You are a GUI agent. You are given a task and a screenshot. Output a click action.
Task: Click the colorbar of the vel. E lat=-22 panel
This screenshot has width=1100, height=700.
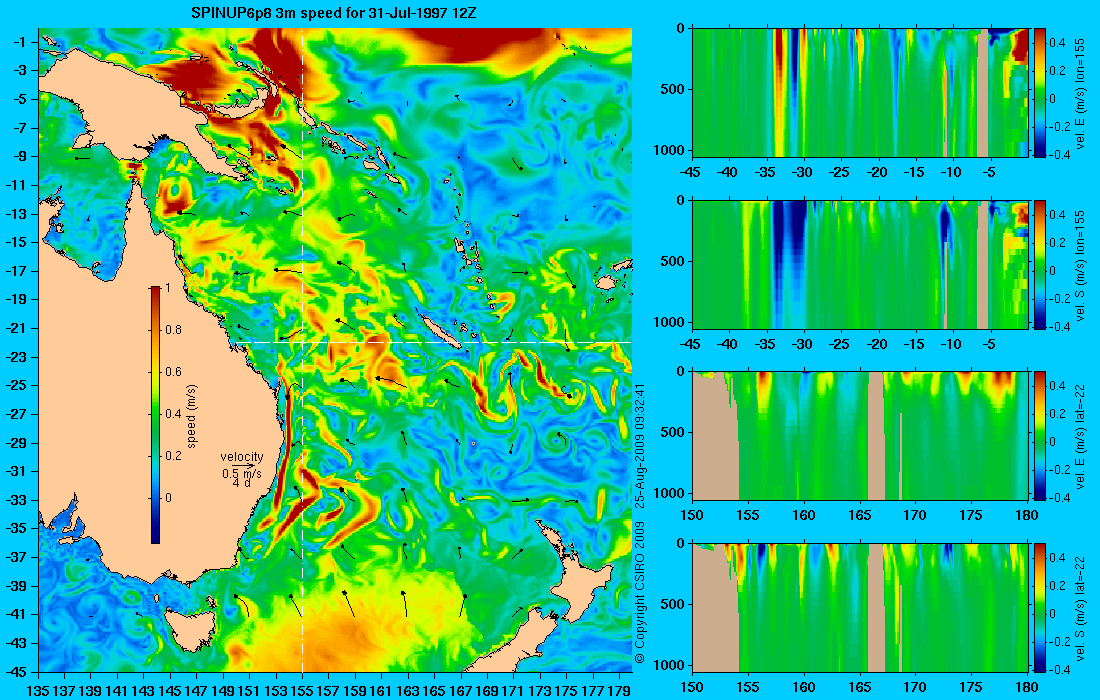click(x=1040, y=436)
